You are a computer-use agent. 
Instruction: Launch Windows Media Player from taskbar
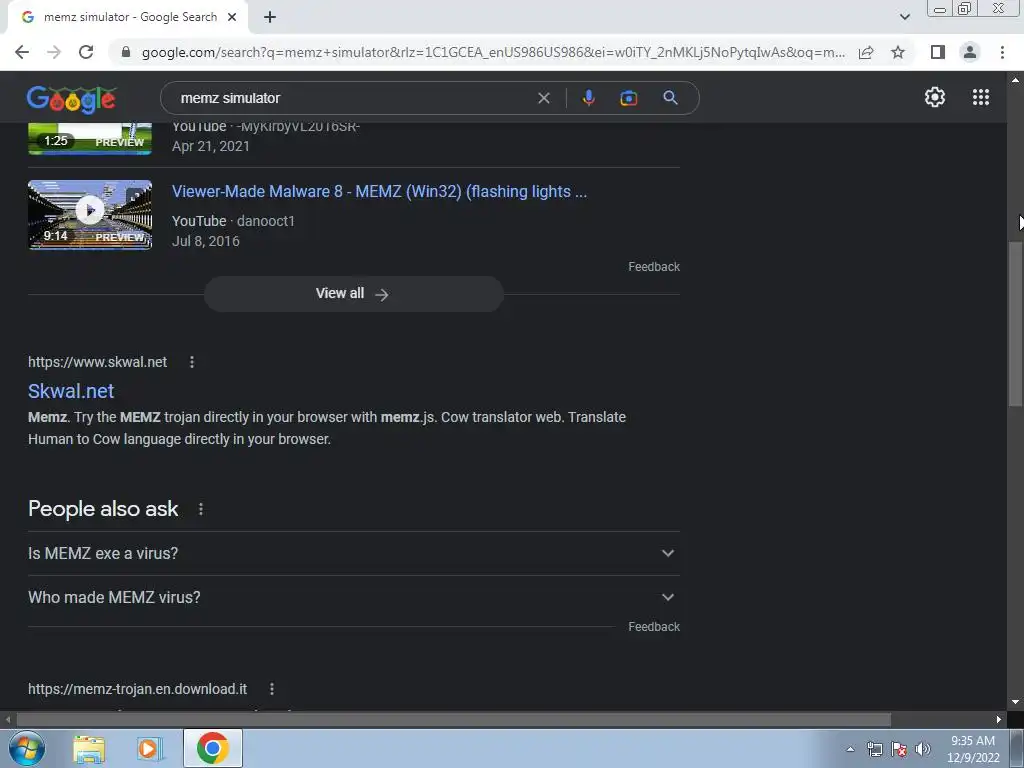click(x=150, y=749)
